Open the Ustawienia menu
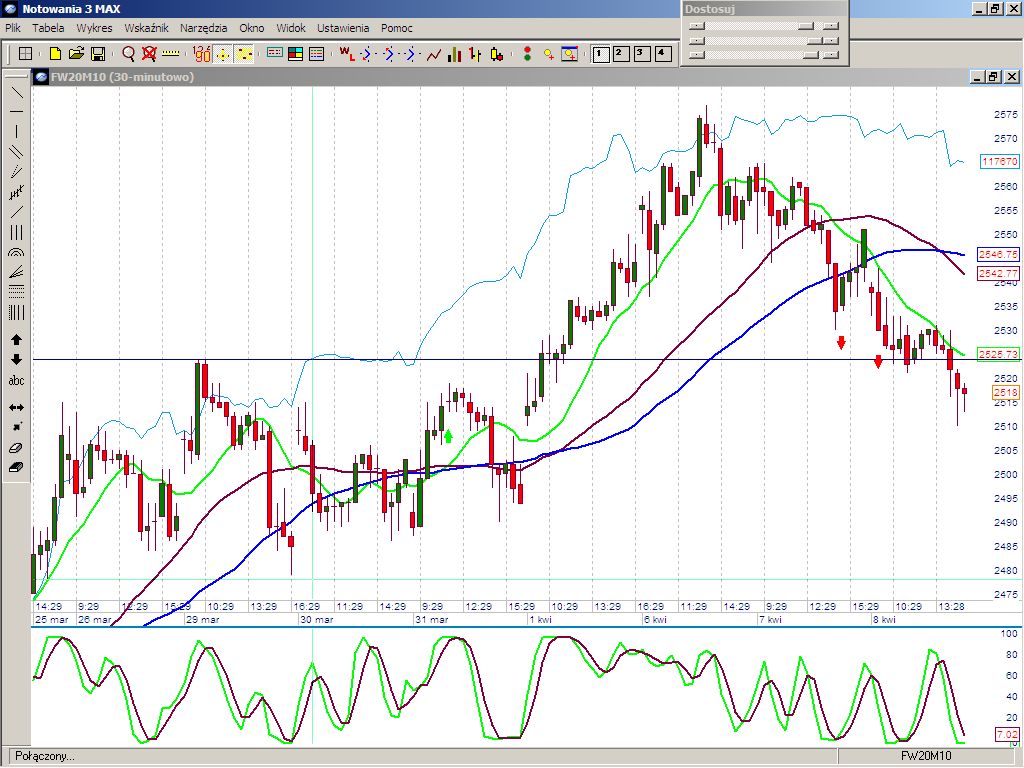Viewport: 1024px width, 768px height. coord(343,28)
